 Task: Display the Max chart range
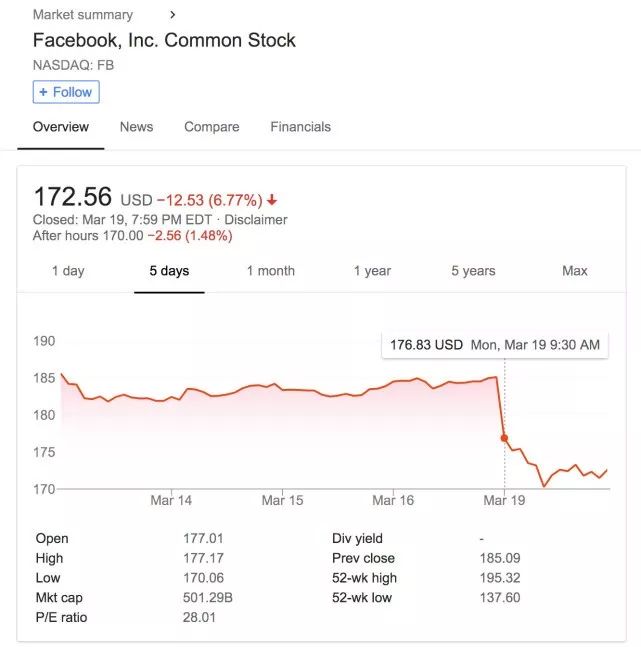click(x=575, y=271)
